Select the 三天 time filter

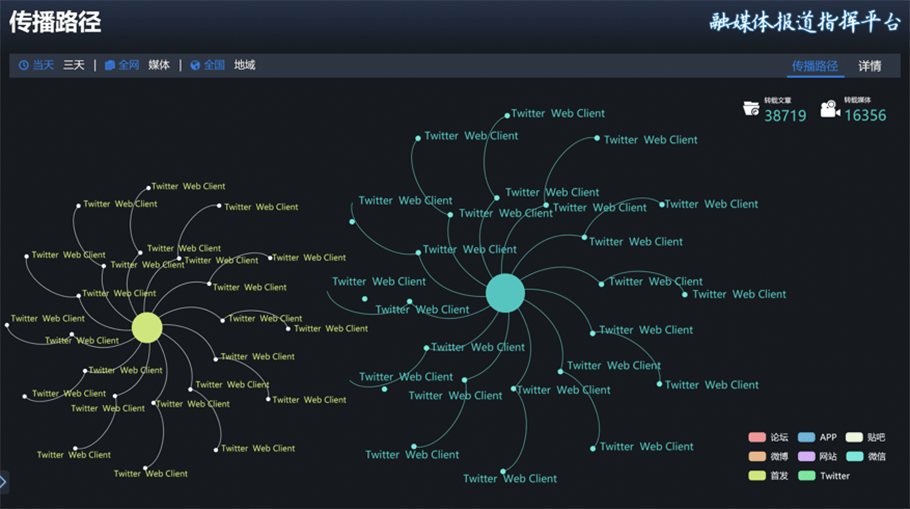point(74,65)
